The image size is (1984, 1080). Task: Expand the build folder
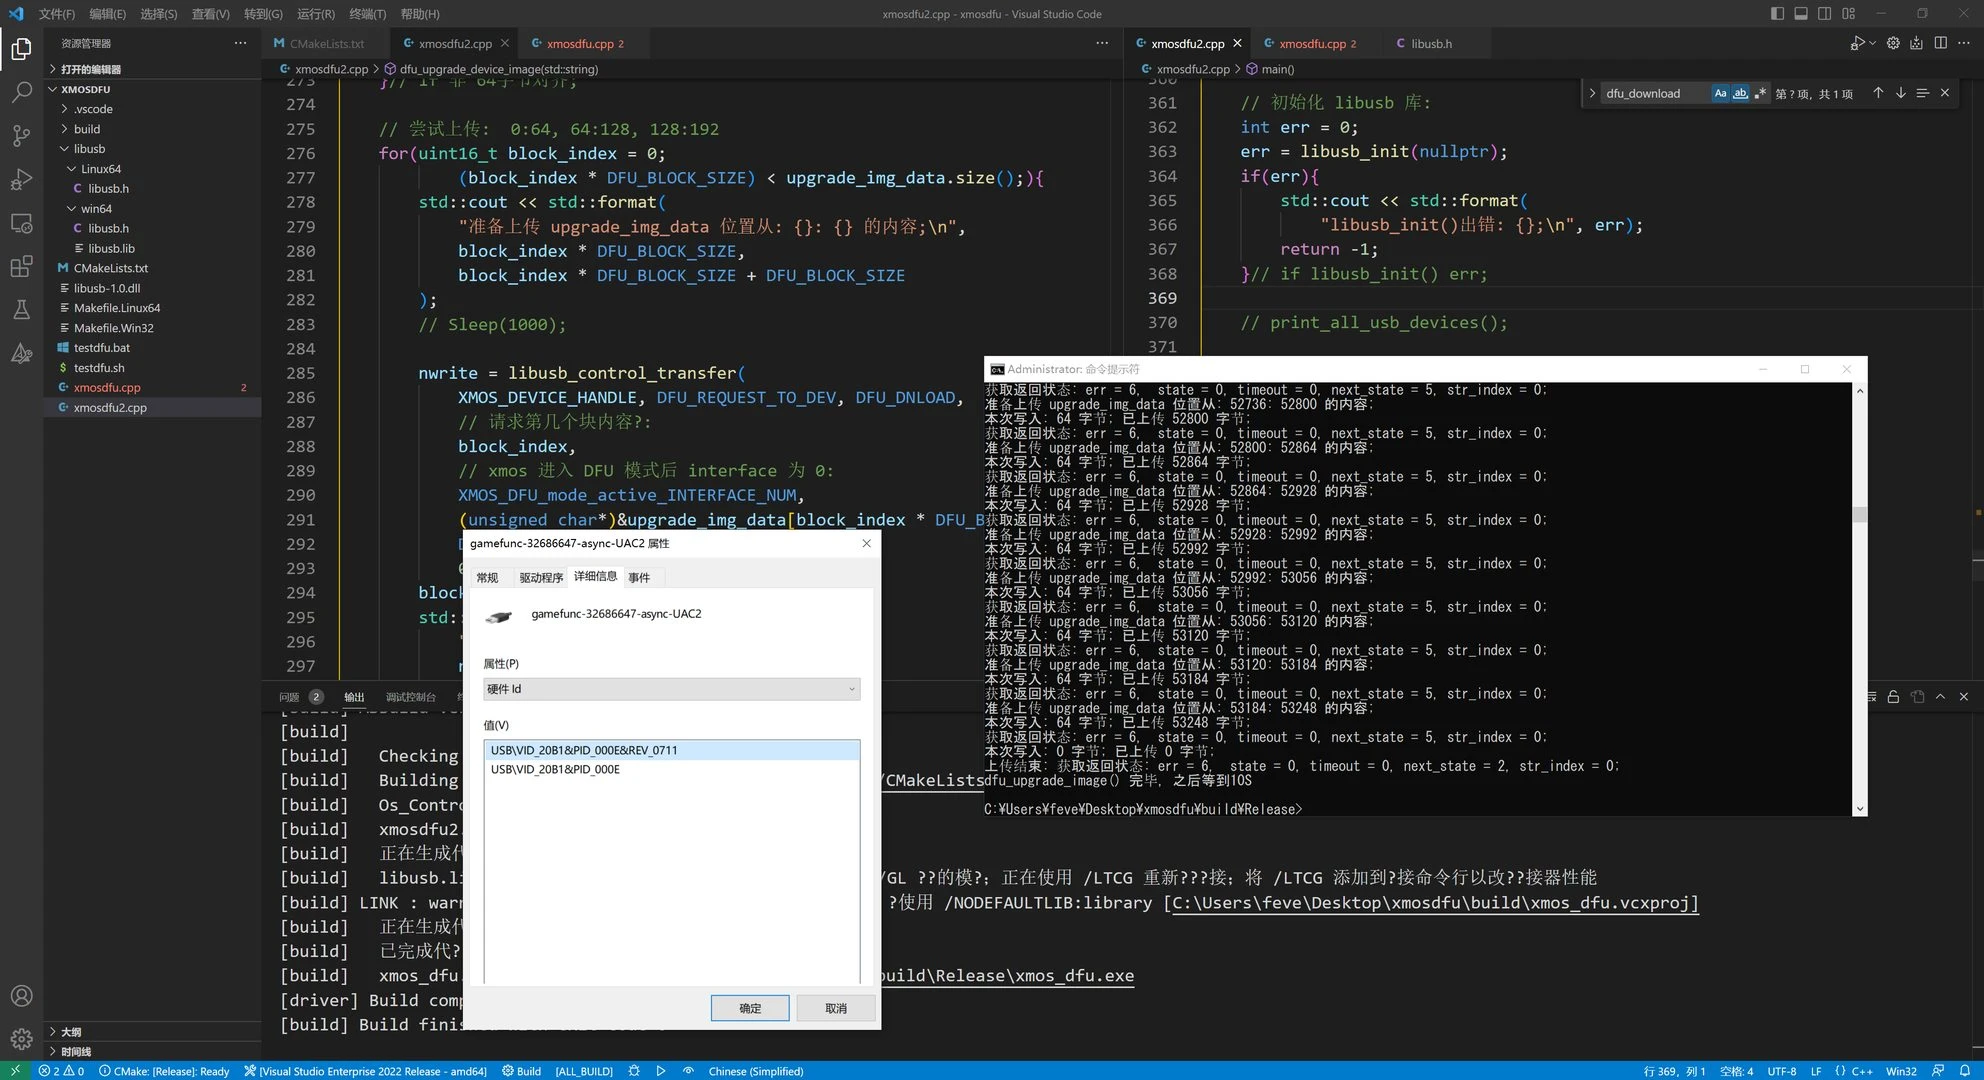click(86, 129)
